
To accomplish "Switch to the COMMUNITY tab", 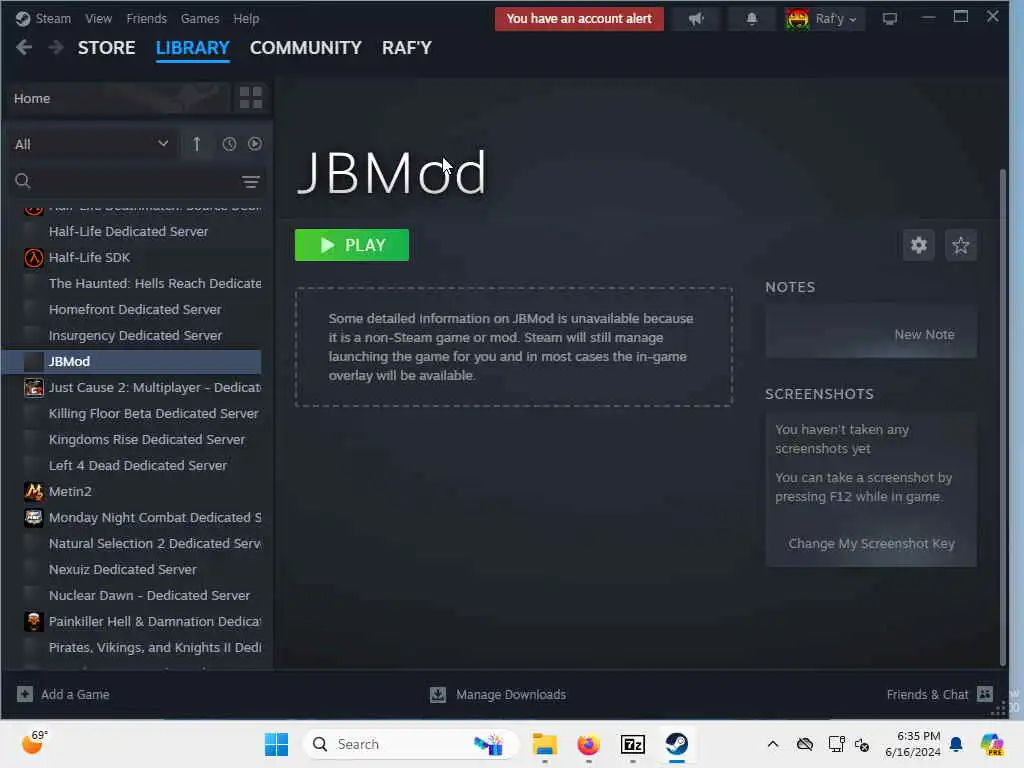I will click(306, 48).
